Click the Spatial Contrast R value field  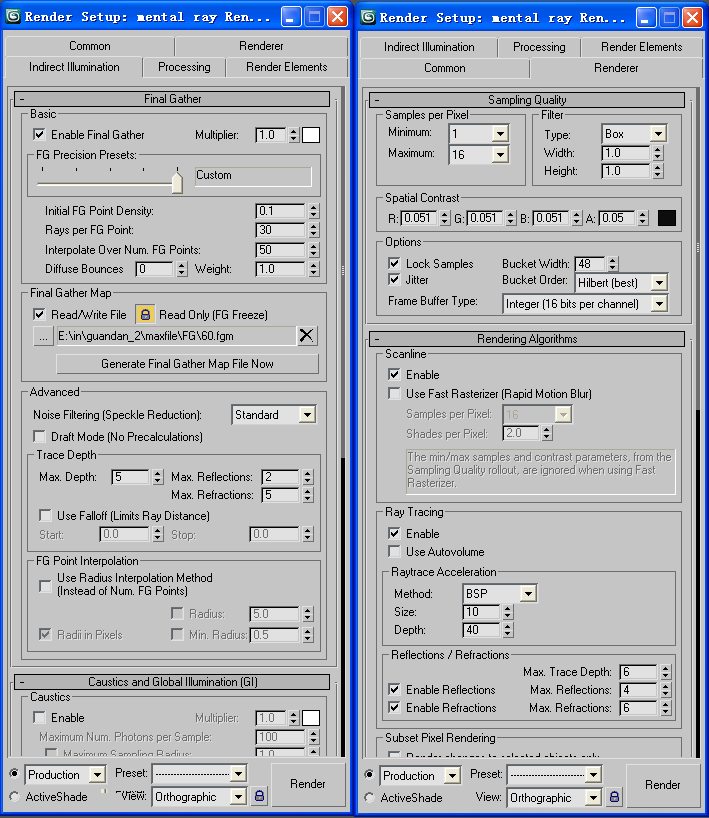[x=420, y=218]
